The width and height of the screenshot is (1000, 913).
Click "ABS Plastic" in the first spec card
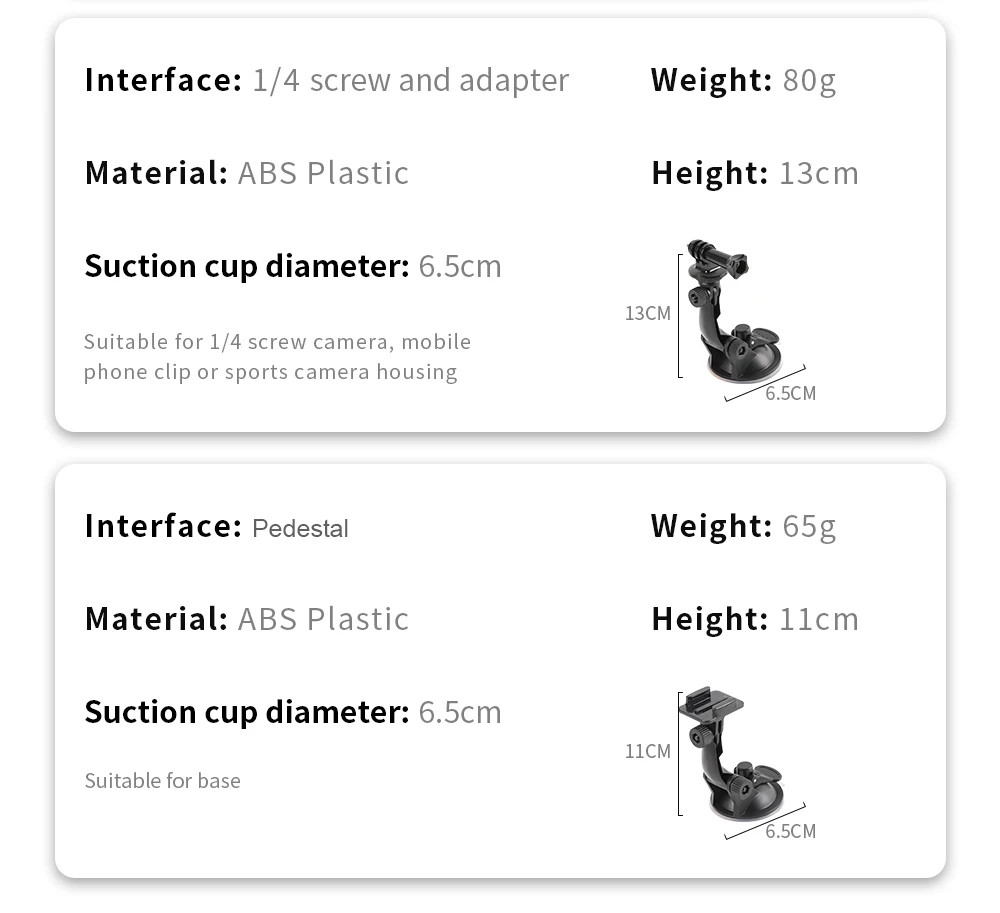click(x=323, y=173)
